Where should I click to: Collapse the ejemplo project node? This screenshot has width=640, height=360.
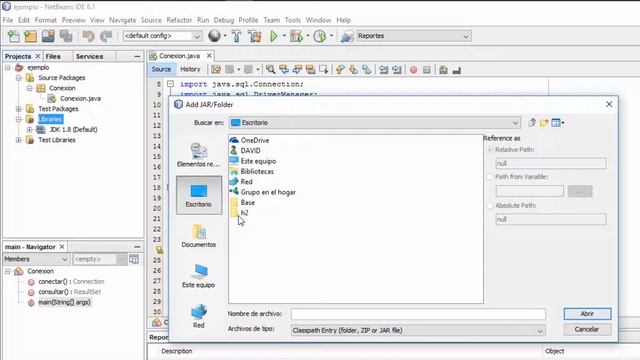(x=8, y=67)
